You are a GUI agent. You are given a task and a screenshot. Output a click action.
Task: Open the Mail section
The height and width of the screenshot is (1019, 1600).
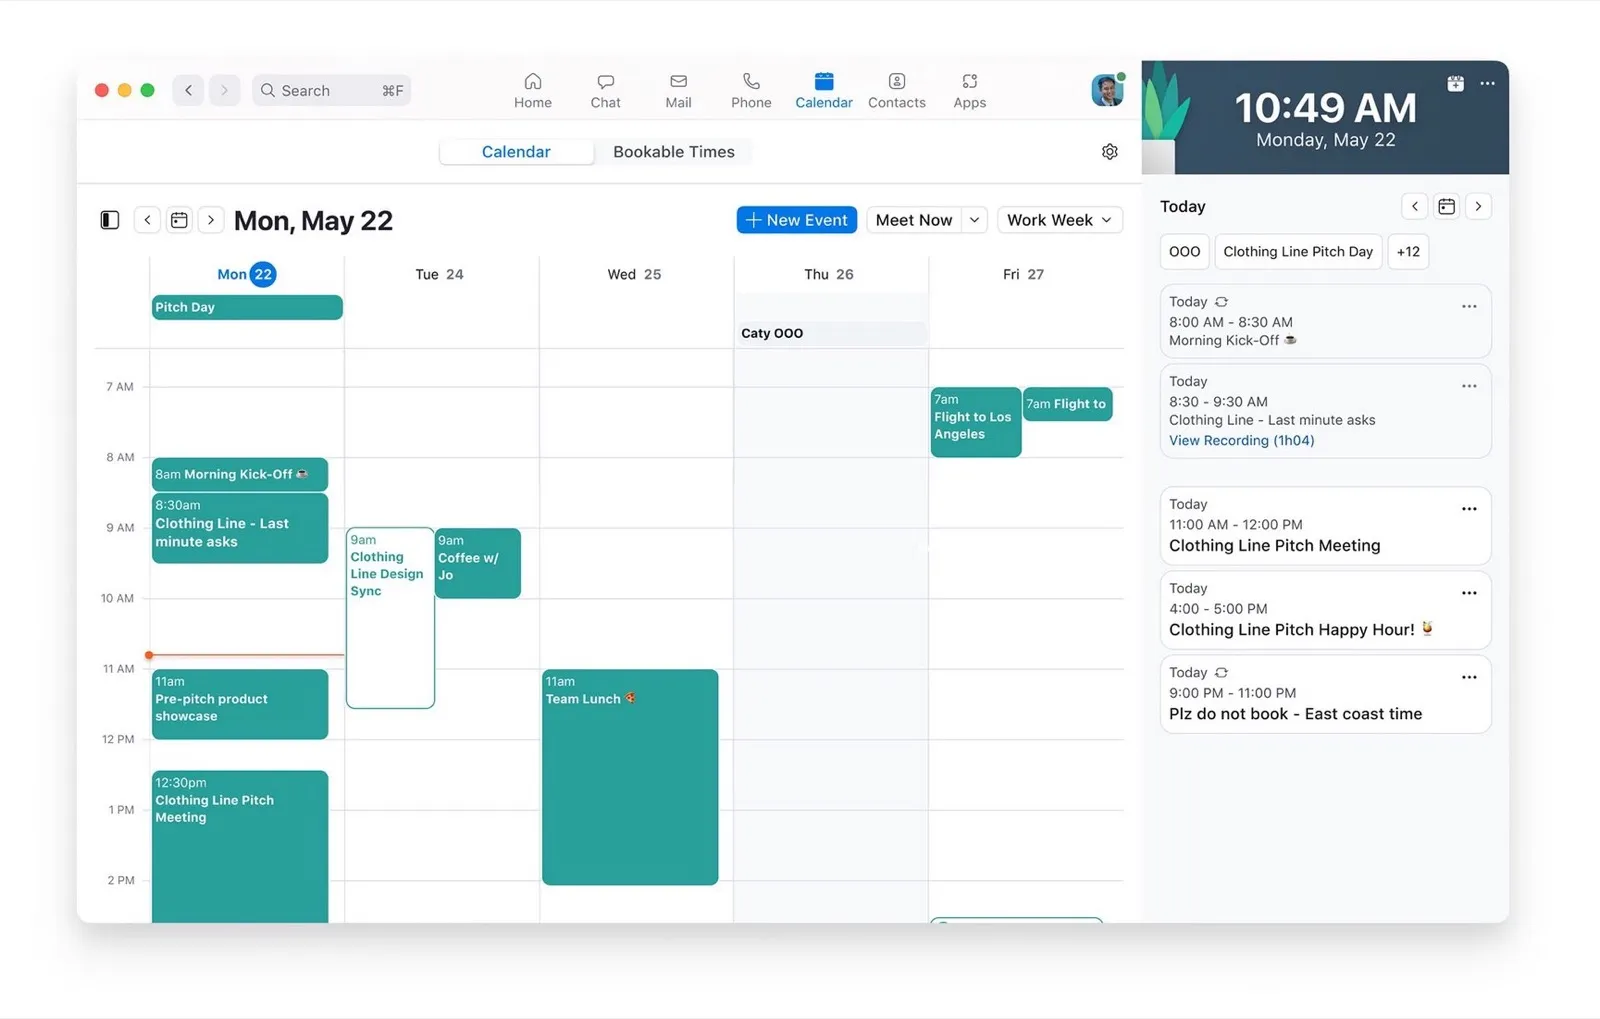point(678,90)
